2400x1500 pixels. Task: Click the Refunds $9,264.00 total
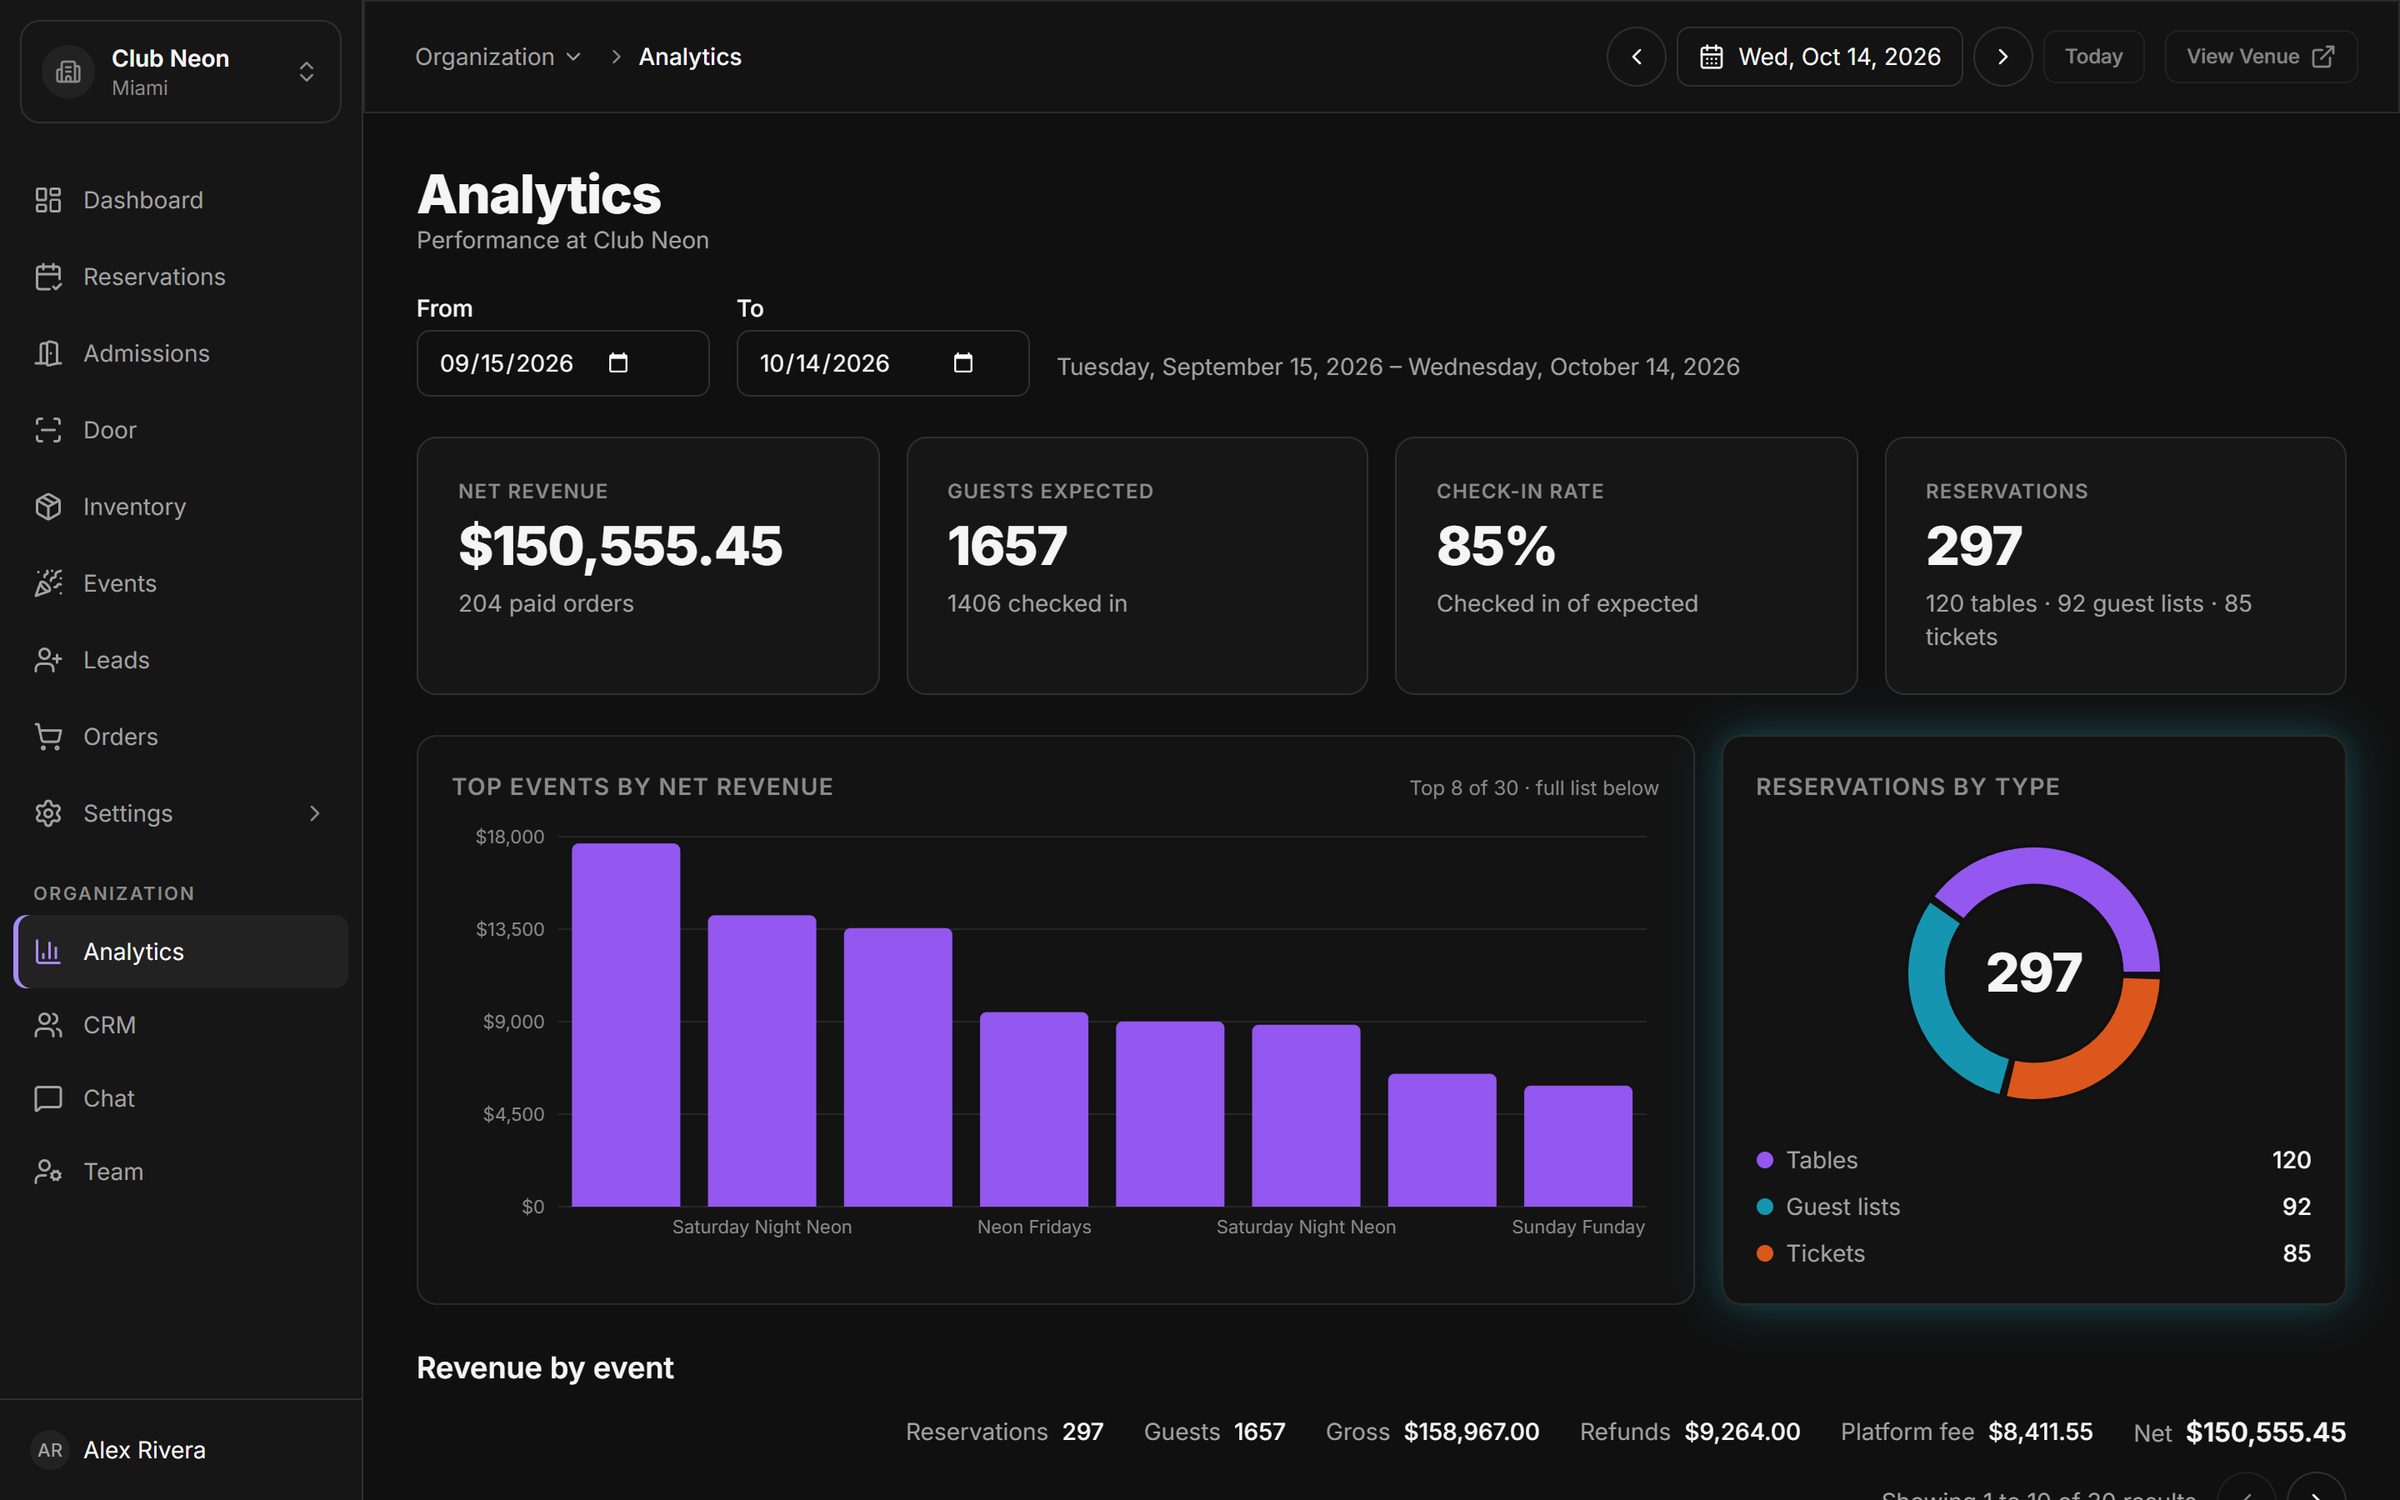point(1690,1432)
